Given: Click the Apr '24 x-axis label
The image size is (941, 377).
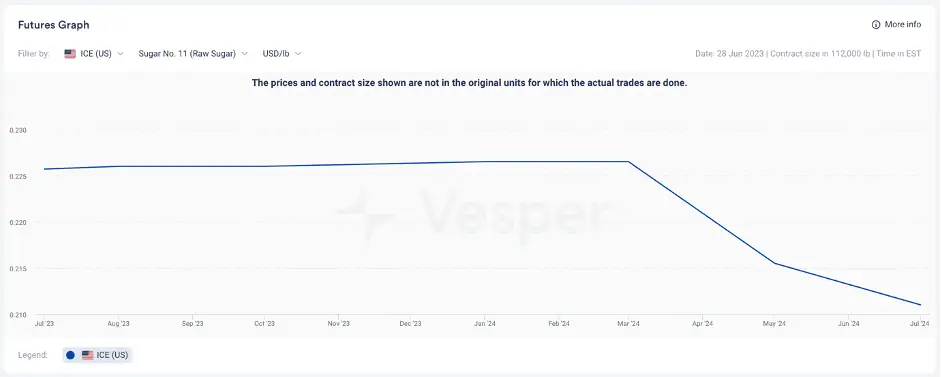Looking at the screenshot, I should tap(702, 324).
